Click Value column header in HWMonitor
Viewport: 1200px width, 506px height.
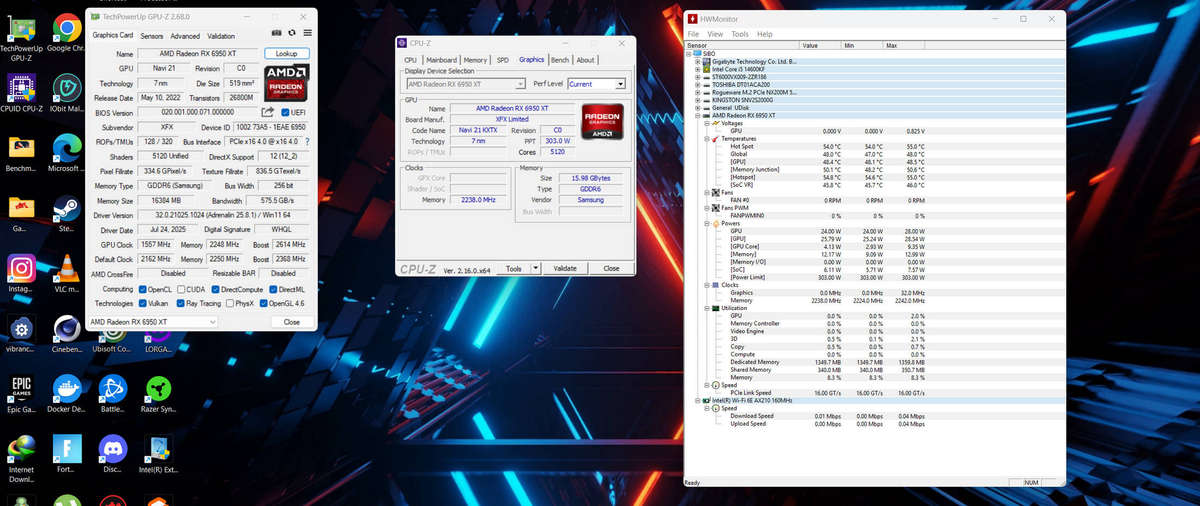point(820,45)
